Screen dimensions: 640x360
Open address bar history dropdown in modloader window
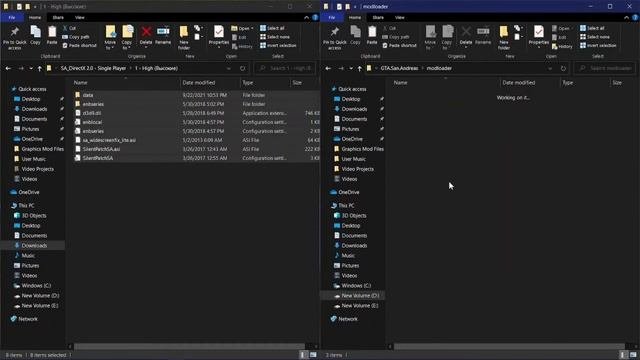point(550,68)
